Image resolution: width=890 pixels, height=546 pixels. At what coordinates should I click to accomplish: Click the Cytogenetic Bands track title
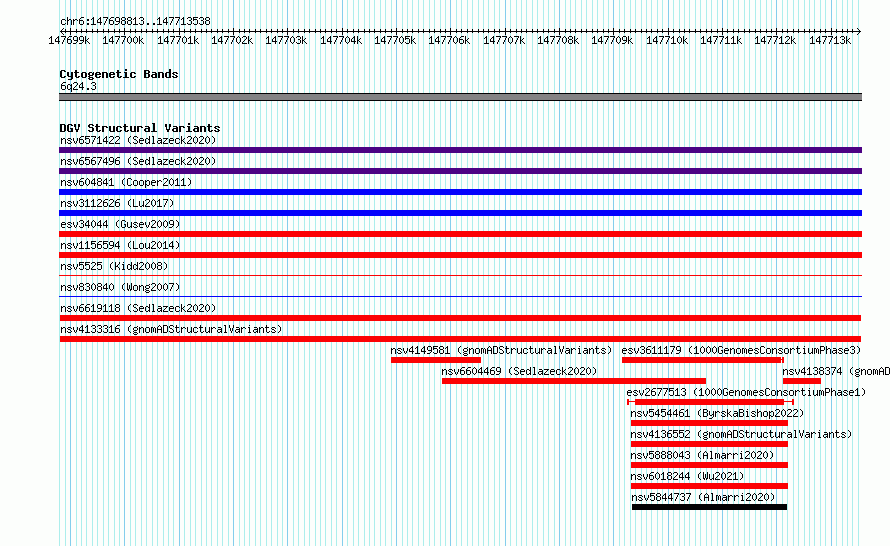(119, 74)
